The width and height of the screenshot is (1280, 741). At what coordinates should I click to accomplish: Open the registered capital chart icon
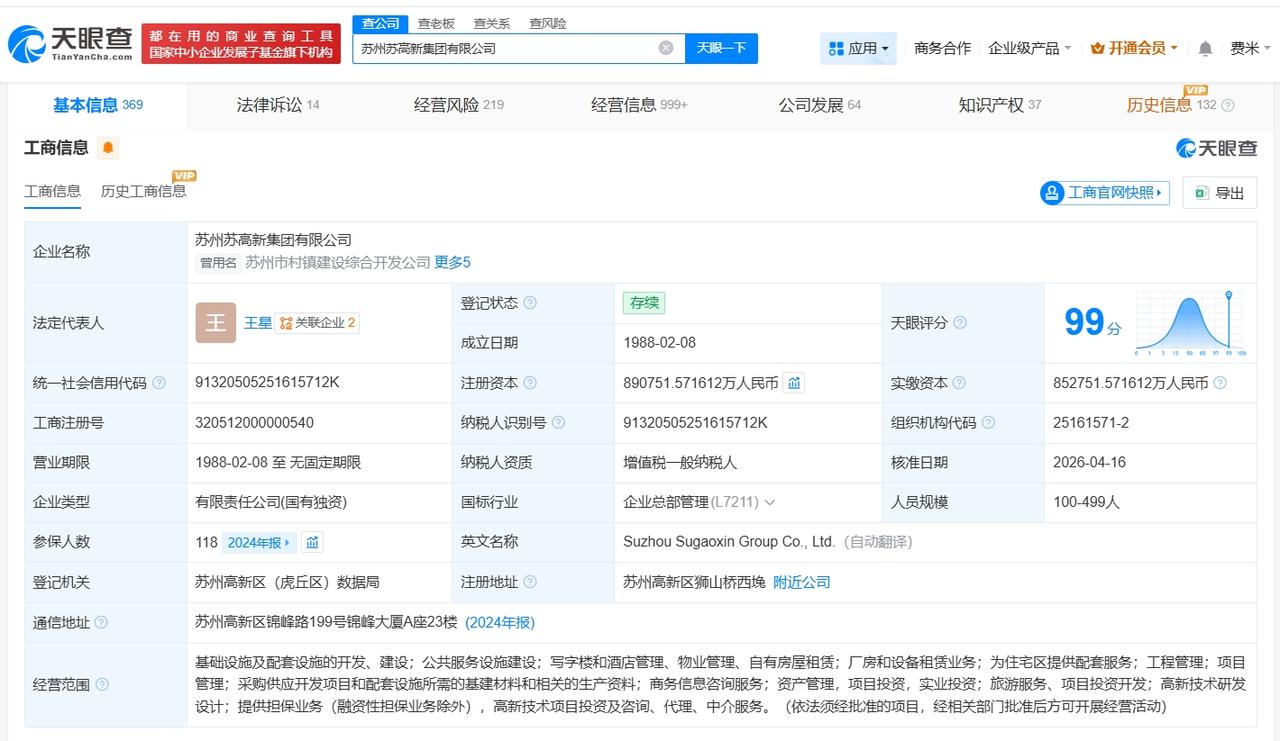(x=794, y=383)
